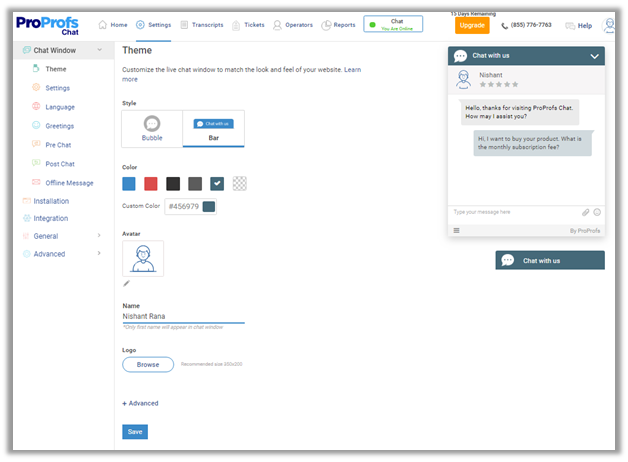Screen dimensions: 628x462
Task: Select the Bar style option
Action: [x=213, y=129]
